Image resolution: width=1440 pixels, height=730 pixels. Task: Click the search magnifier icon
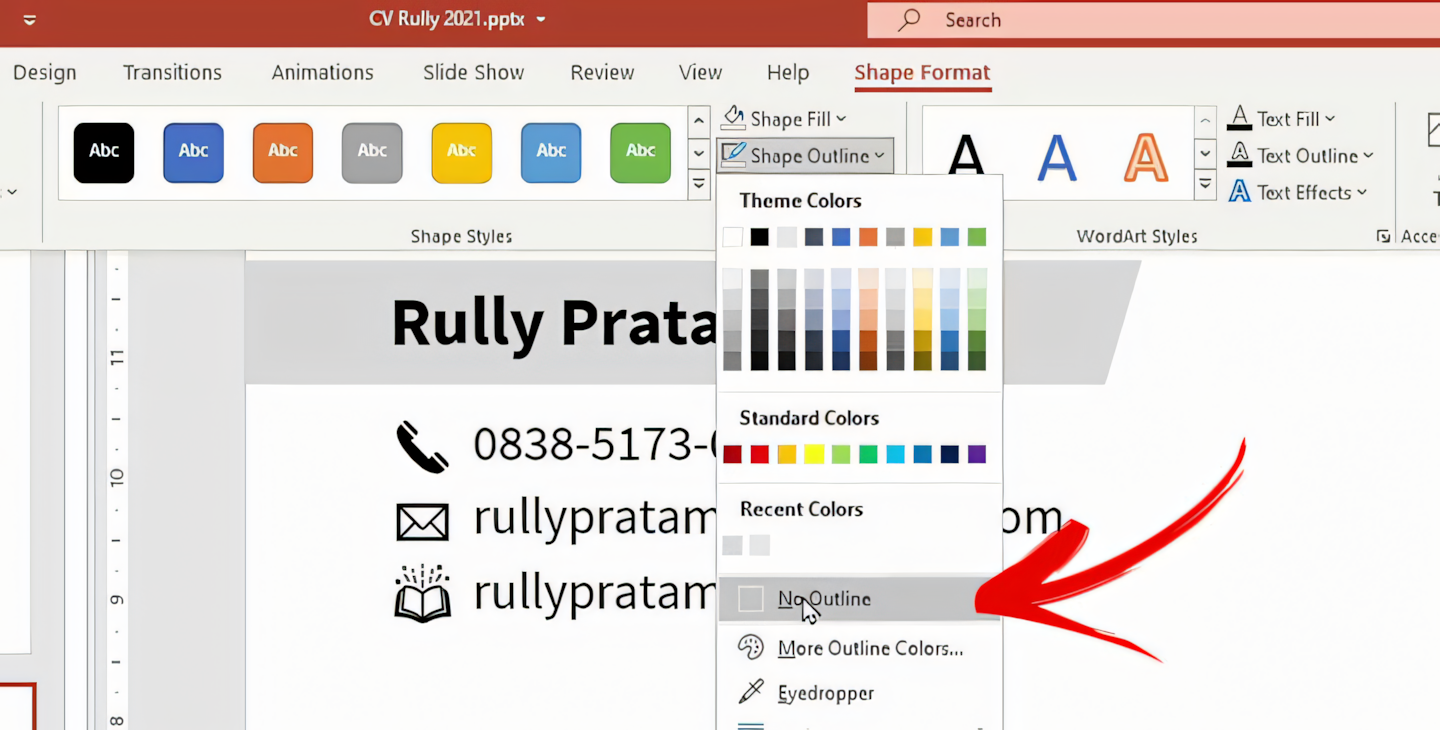(x=909, y=20)
